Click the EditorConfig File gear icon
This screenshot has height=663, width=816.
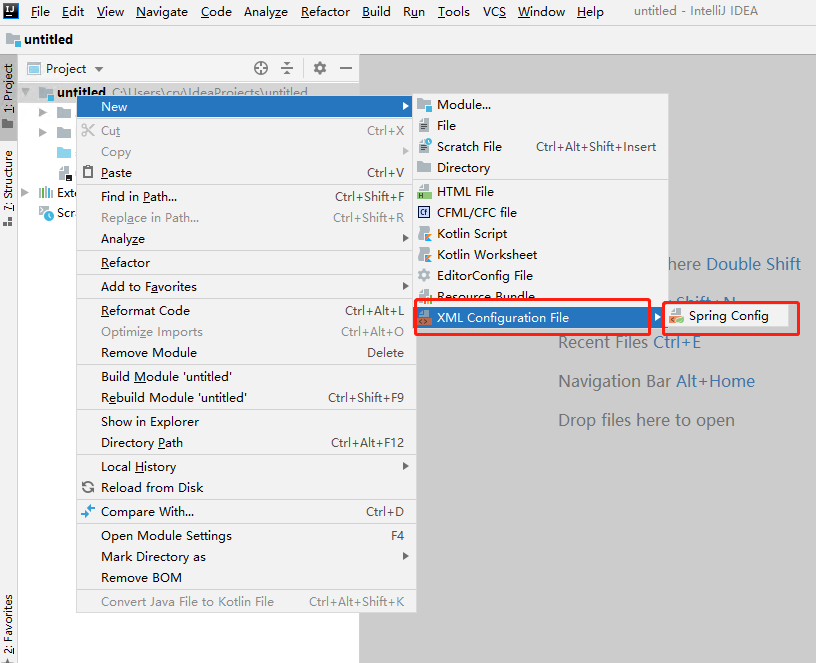click(424, 275)
